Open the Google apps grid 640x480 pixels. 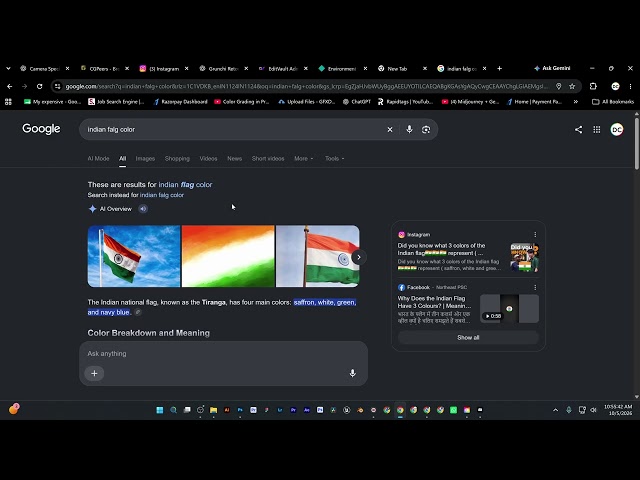pyautogui.click(x=597, y=129)
